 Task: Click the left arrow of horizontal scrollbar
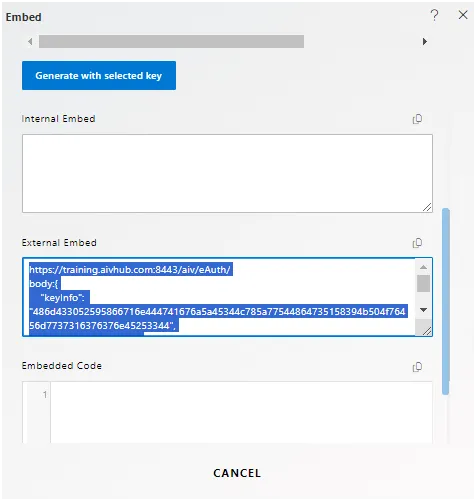pyautogui.click(x=30, y=42)
